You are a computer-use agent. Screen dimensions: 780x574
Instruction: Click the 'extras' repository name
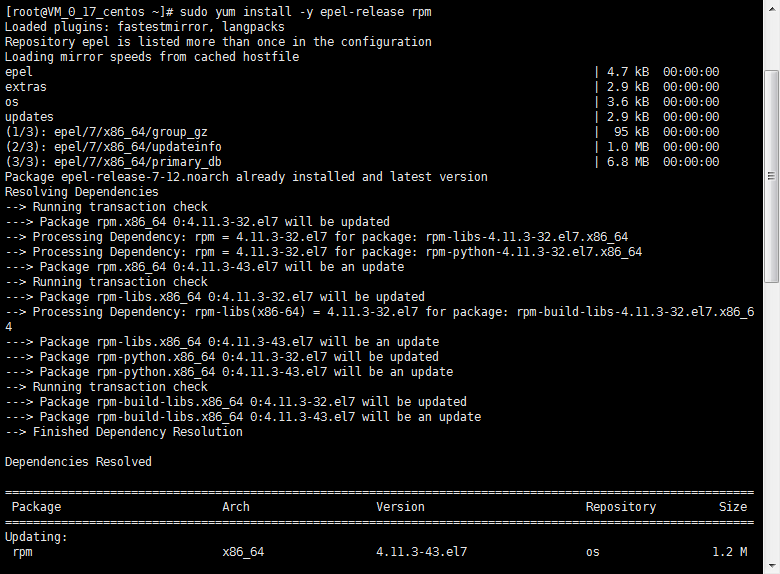26,87
